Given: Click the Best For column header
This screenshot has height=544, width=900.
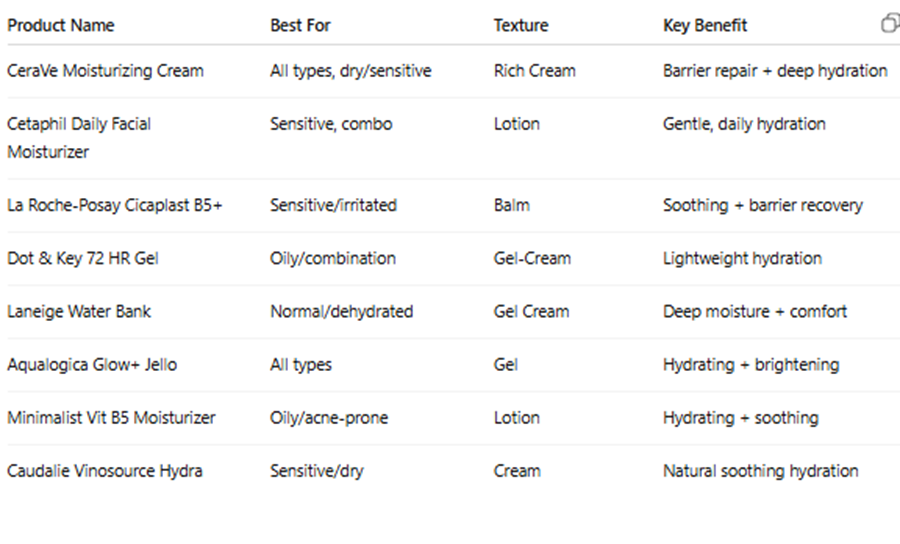Looking at the screenshot, I should [x=300, y=25].
